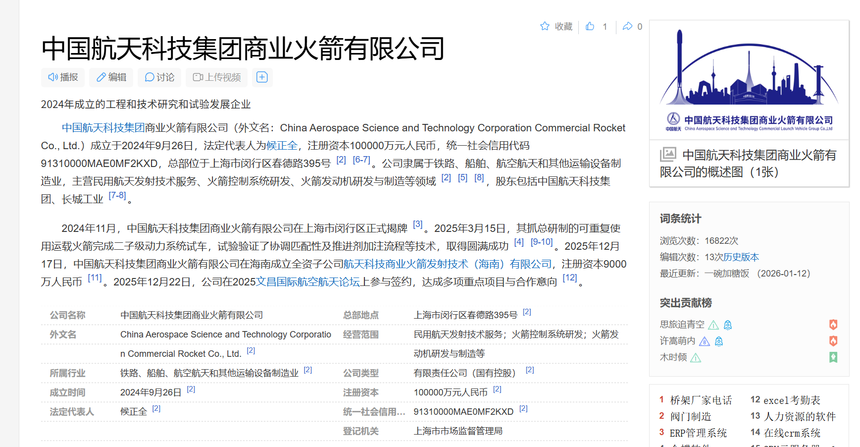The image size is (860, 447).
Task: Open the 候正全 link in intro
Action: click(282, 146)
